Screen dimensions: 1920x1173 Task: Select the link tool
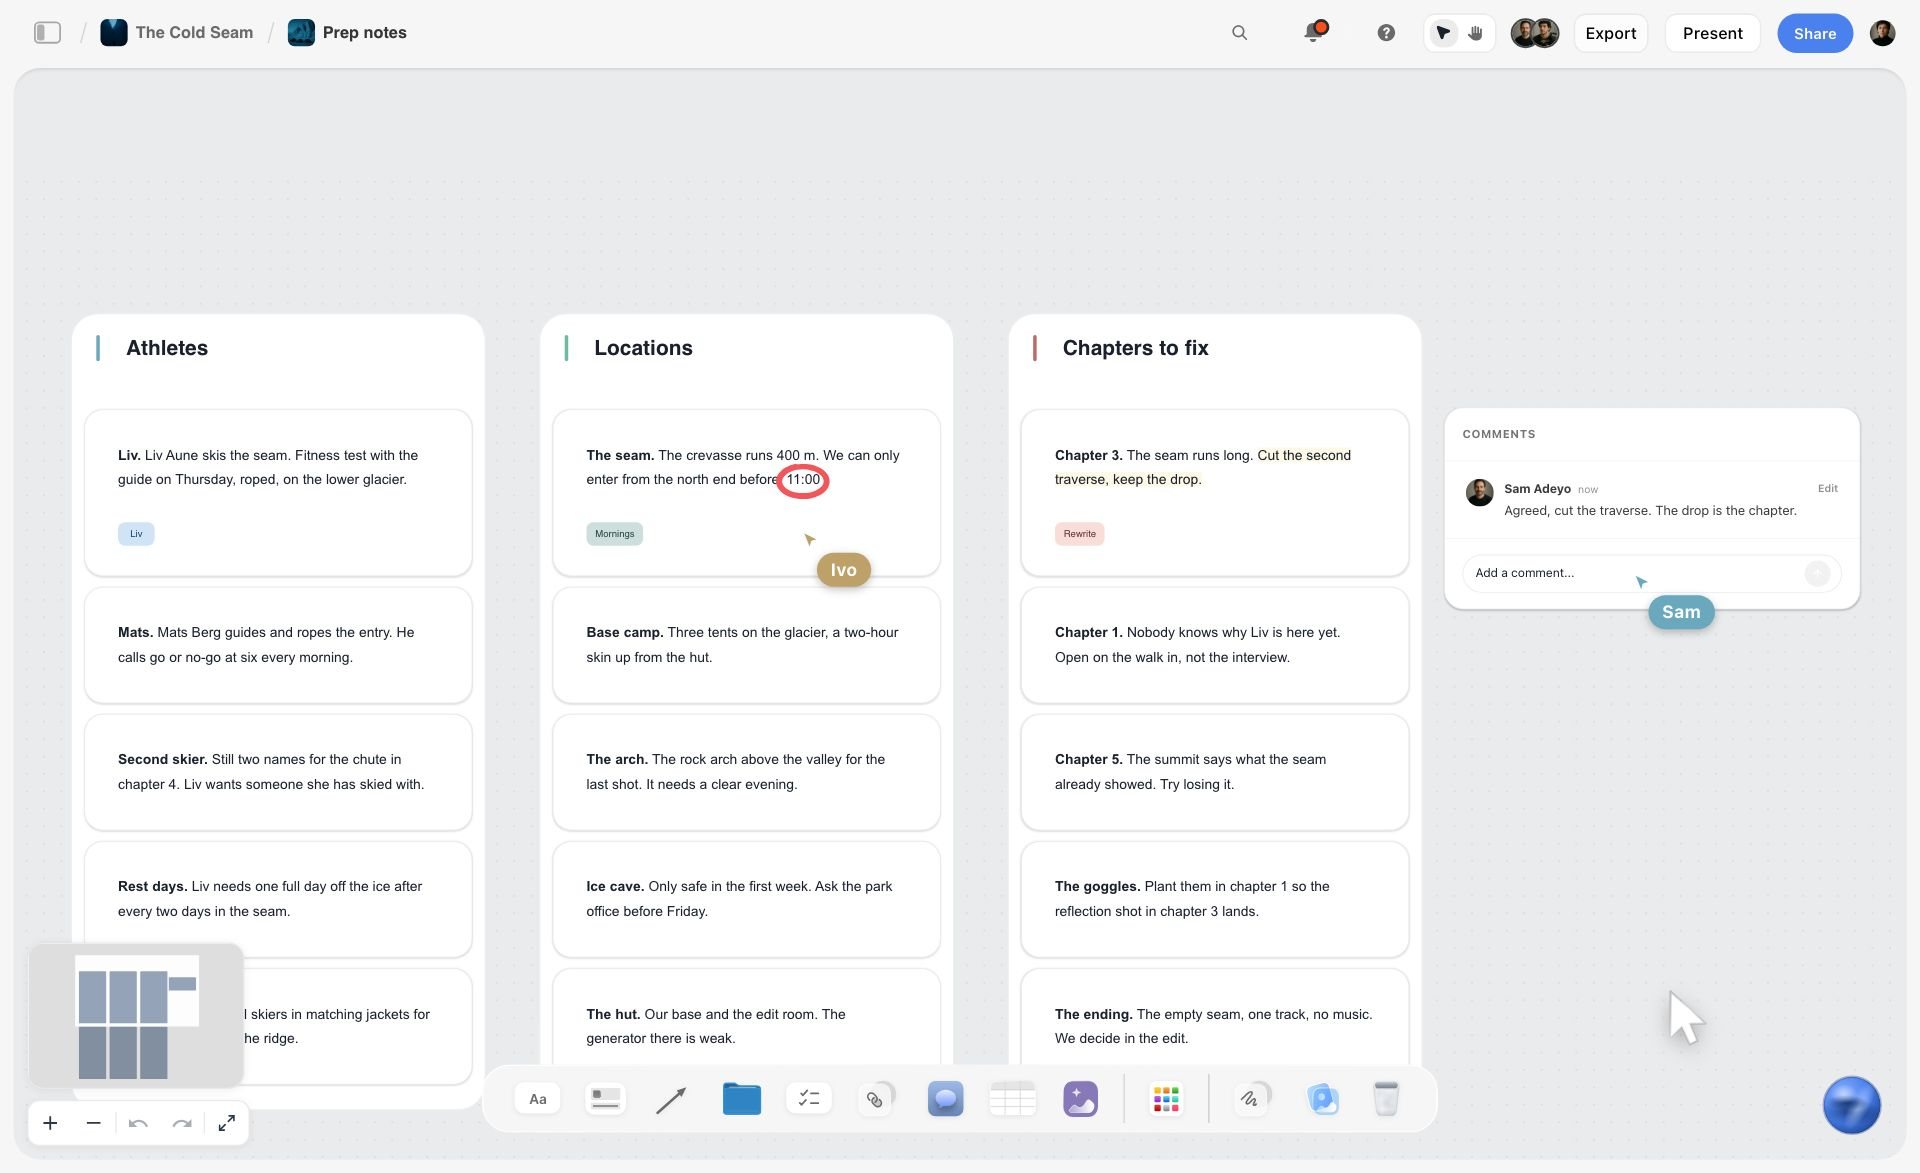click(x=876, y=1099)
